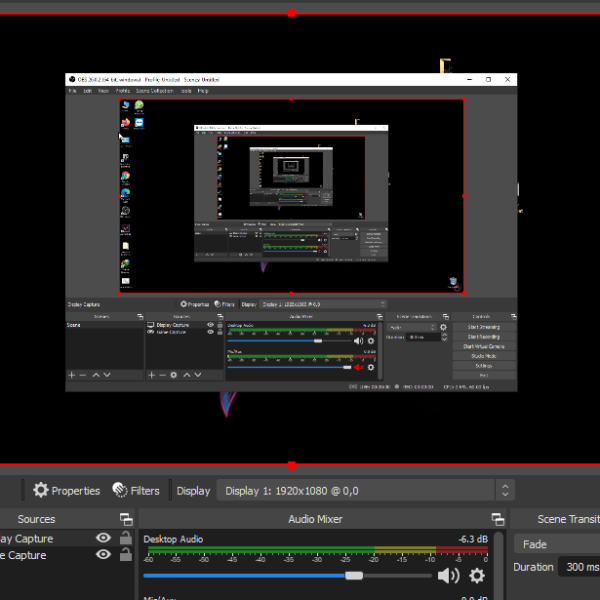The width and height of the screenshot is (600, 600).
Task: Open the Display dropdown in the previewed toolbar
Action: [323, 304]
